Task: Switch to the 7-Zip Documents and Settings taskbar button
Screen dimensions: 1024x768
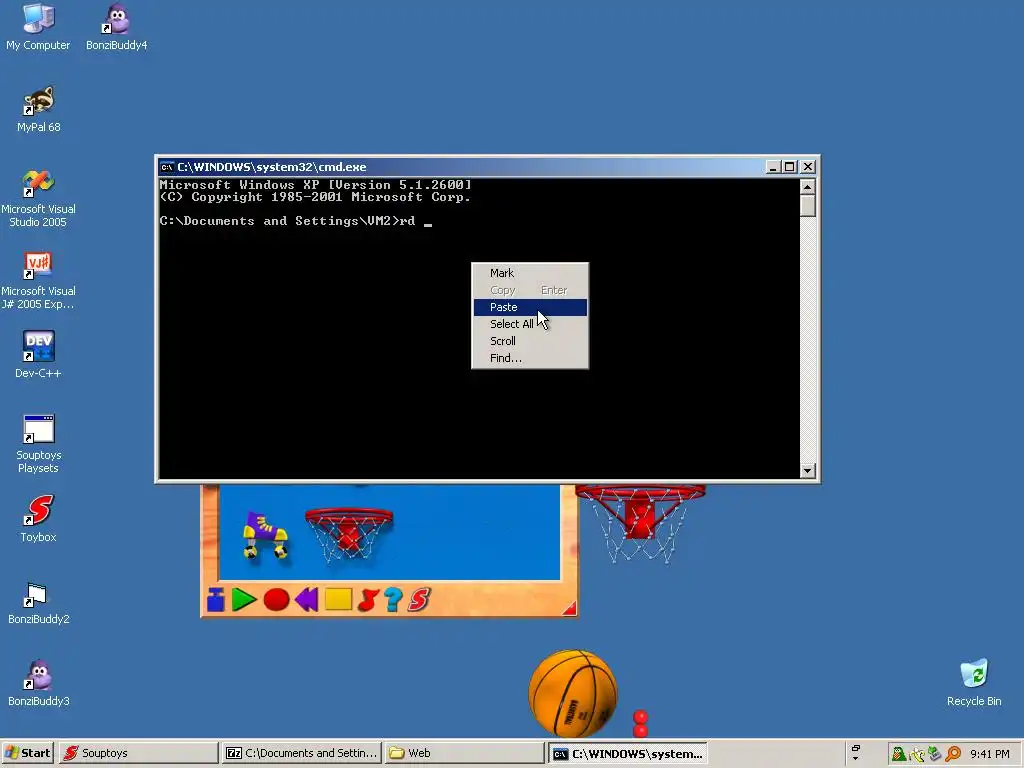Action: click(x=301, y=753)
